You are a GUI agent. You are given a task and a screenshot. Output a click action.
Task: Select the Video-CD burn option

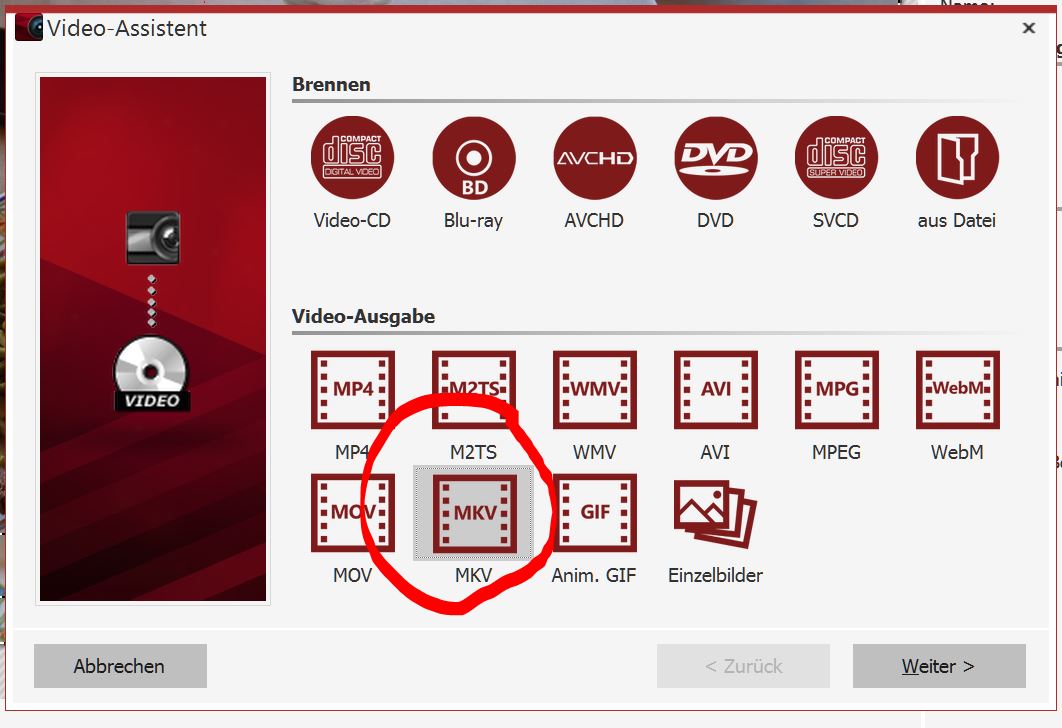click(352, 158)
